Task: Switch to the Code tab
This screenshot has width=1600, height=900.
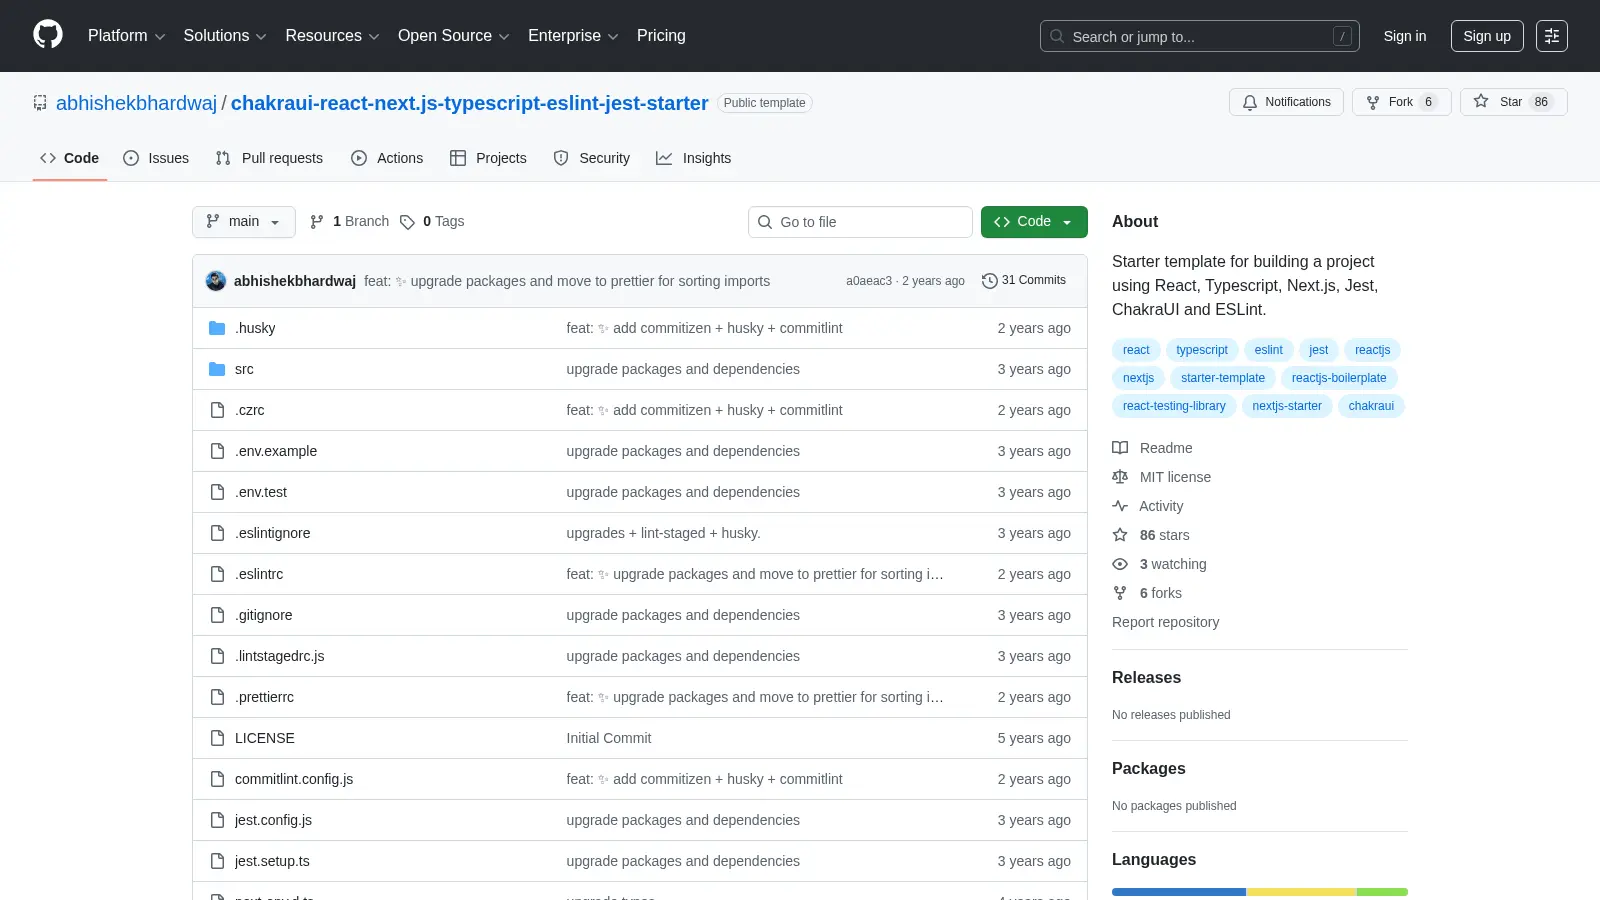Action: [x=70, y=158]
